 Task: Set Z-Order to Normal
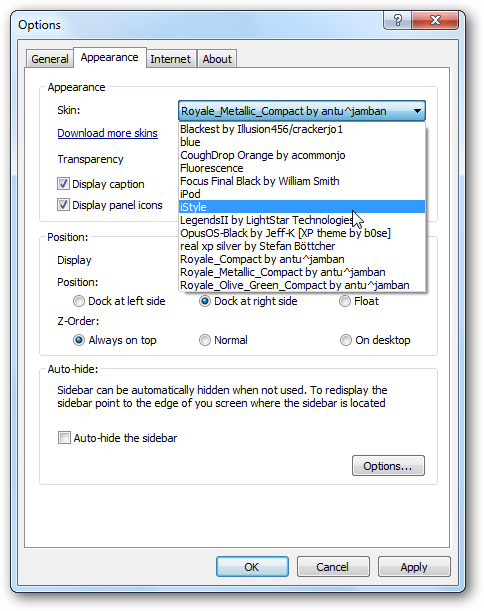tap(205, 340)
